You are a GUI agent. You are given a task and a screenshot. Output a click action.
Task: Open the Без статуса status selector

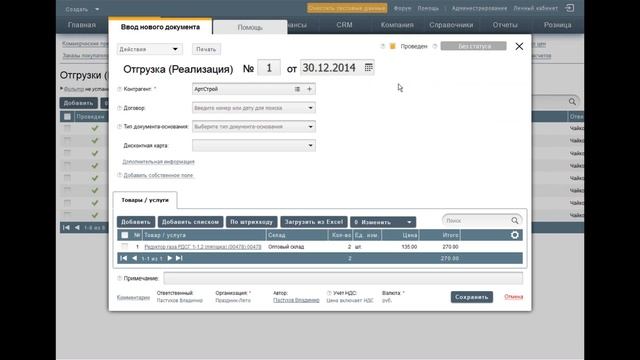[473, 46]
